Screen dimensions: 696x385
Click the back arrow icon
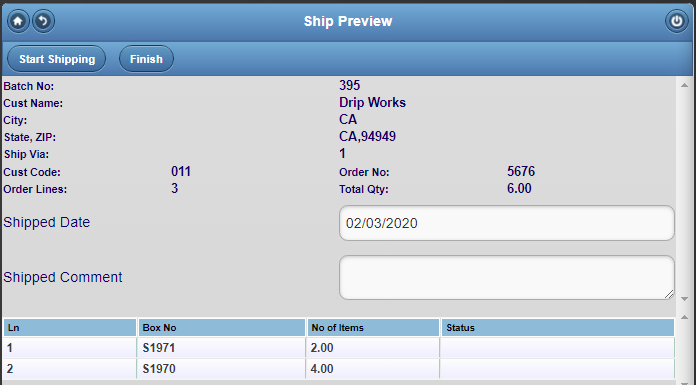pos(43,21)
